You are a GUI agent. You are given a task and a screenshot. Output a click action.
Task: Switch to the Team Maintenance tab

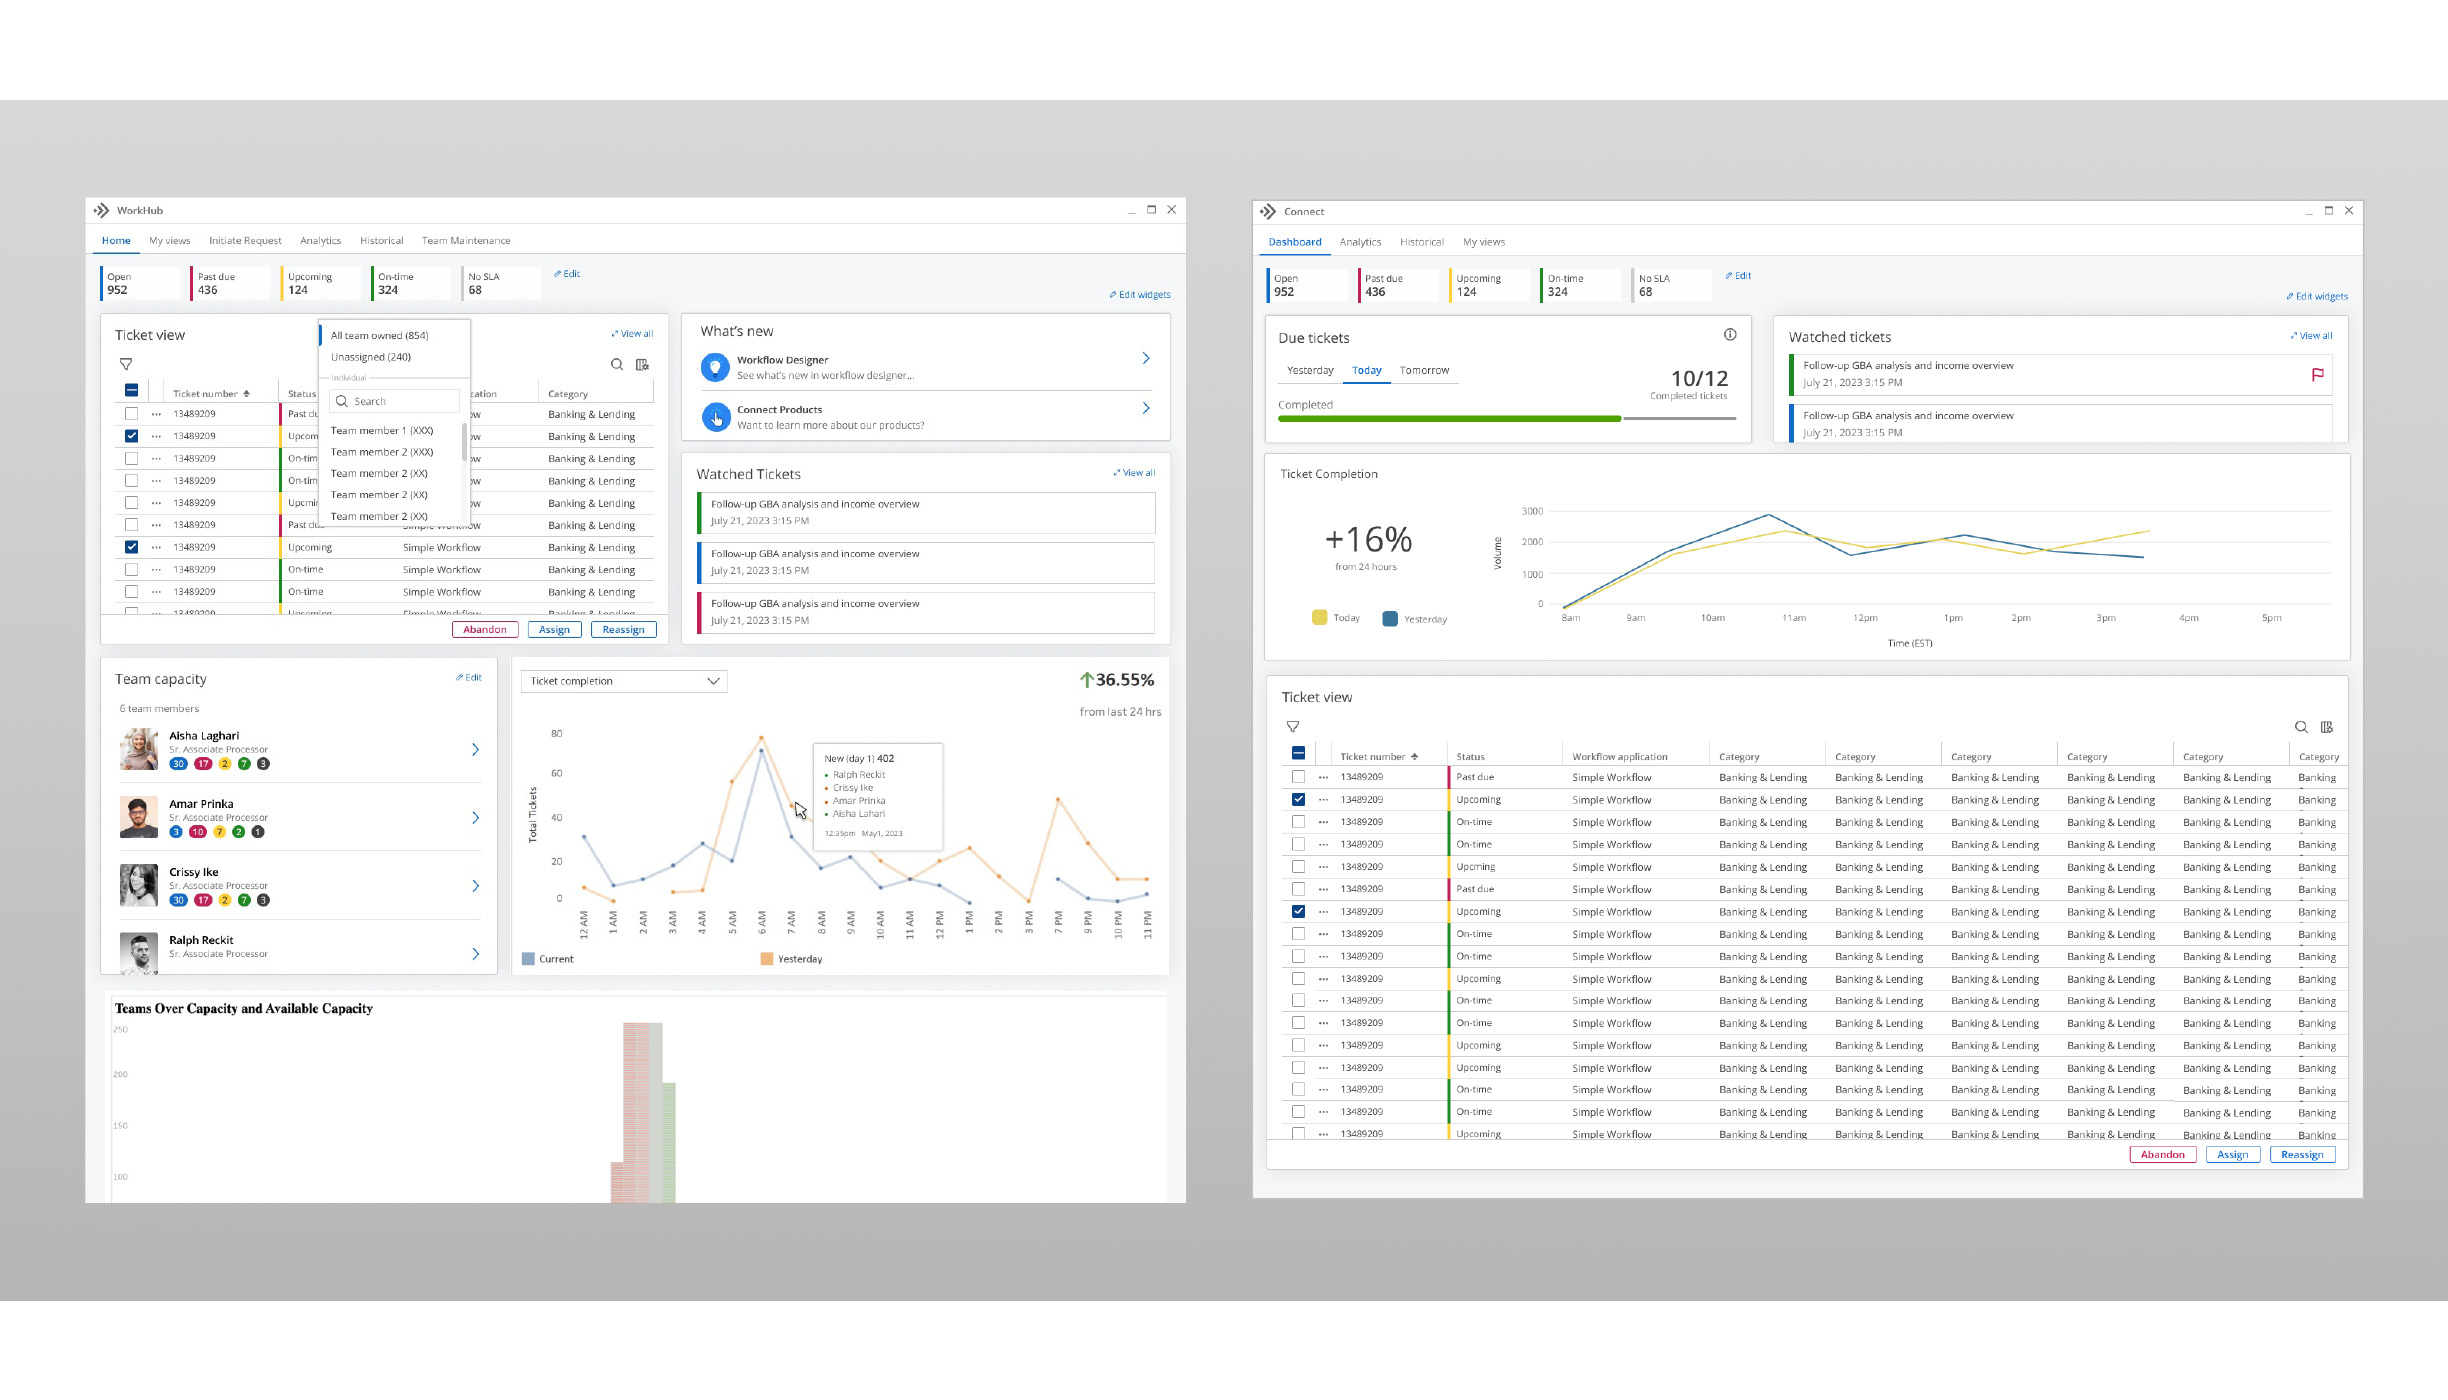(x=466, y=241)
